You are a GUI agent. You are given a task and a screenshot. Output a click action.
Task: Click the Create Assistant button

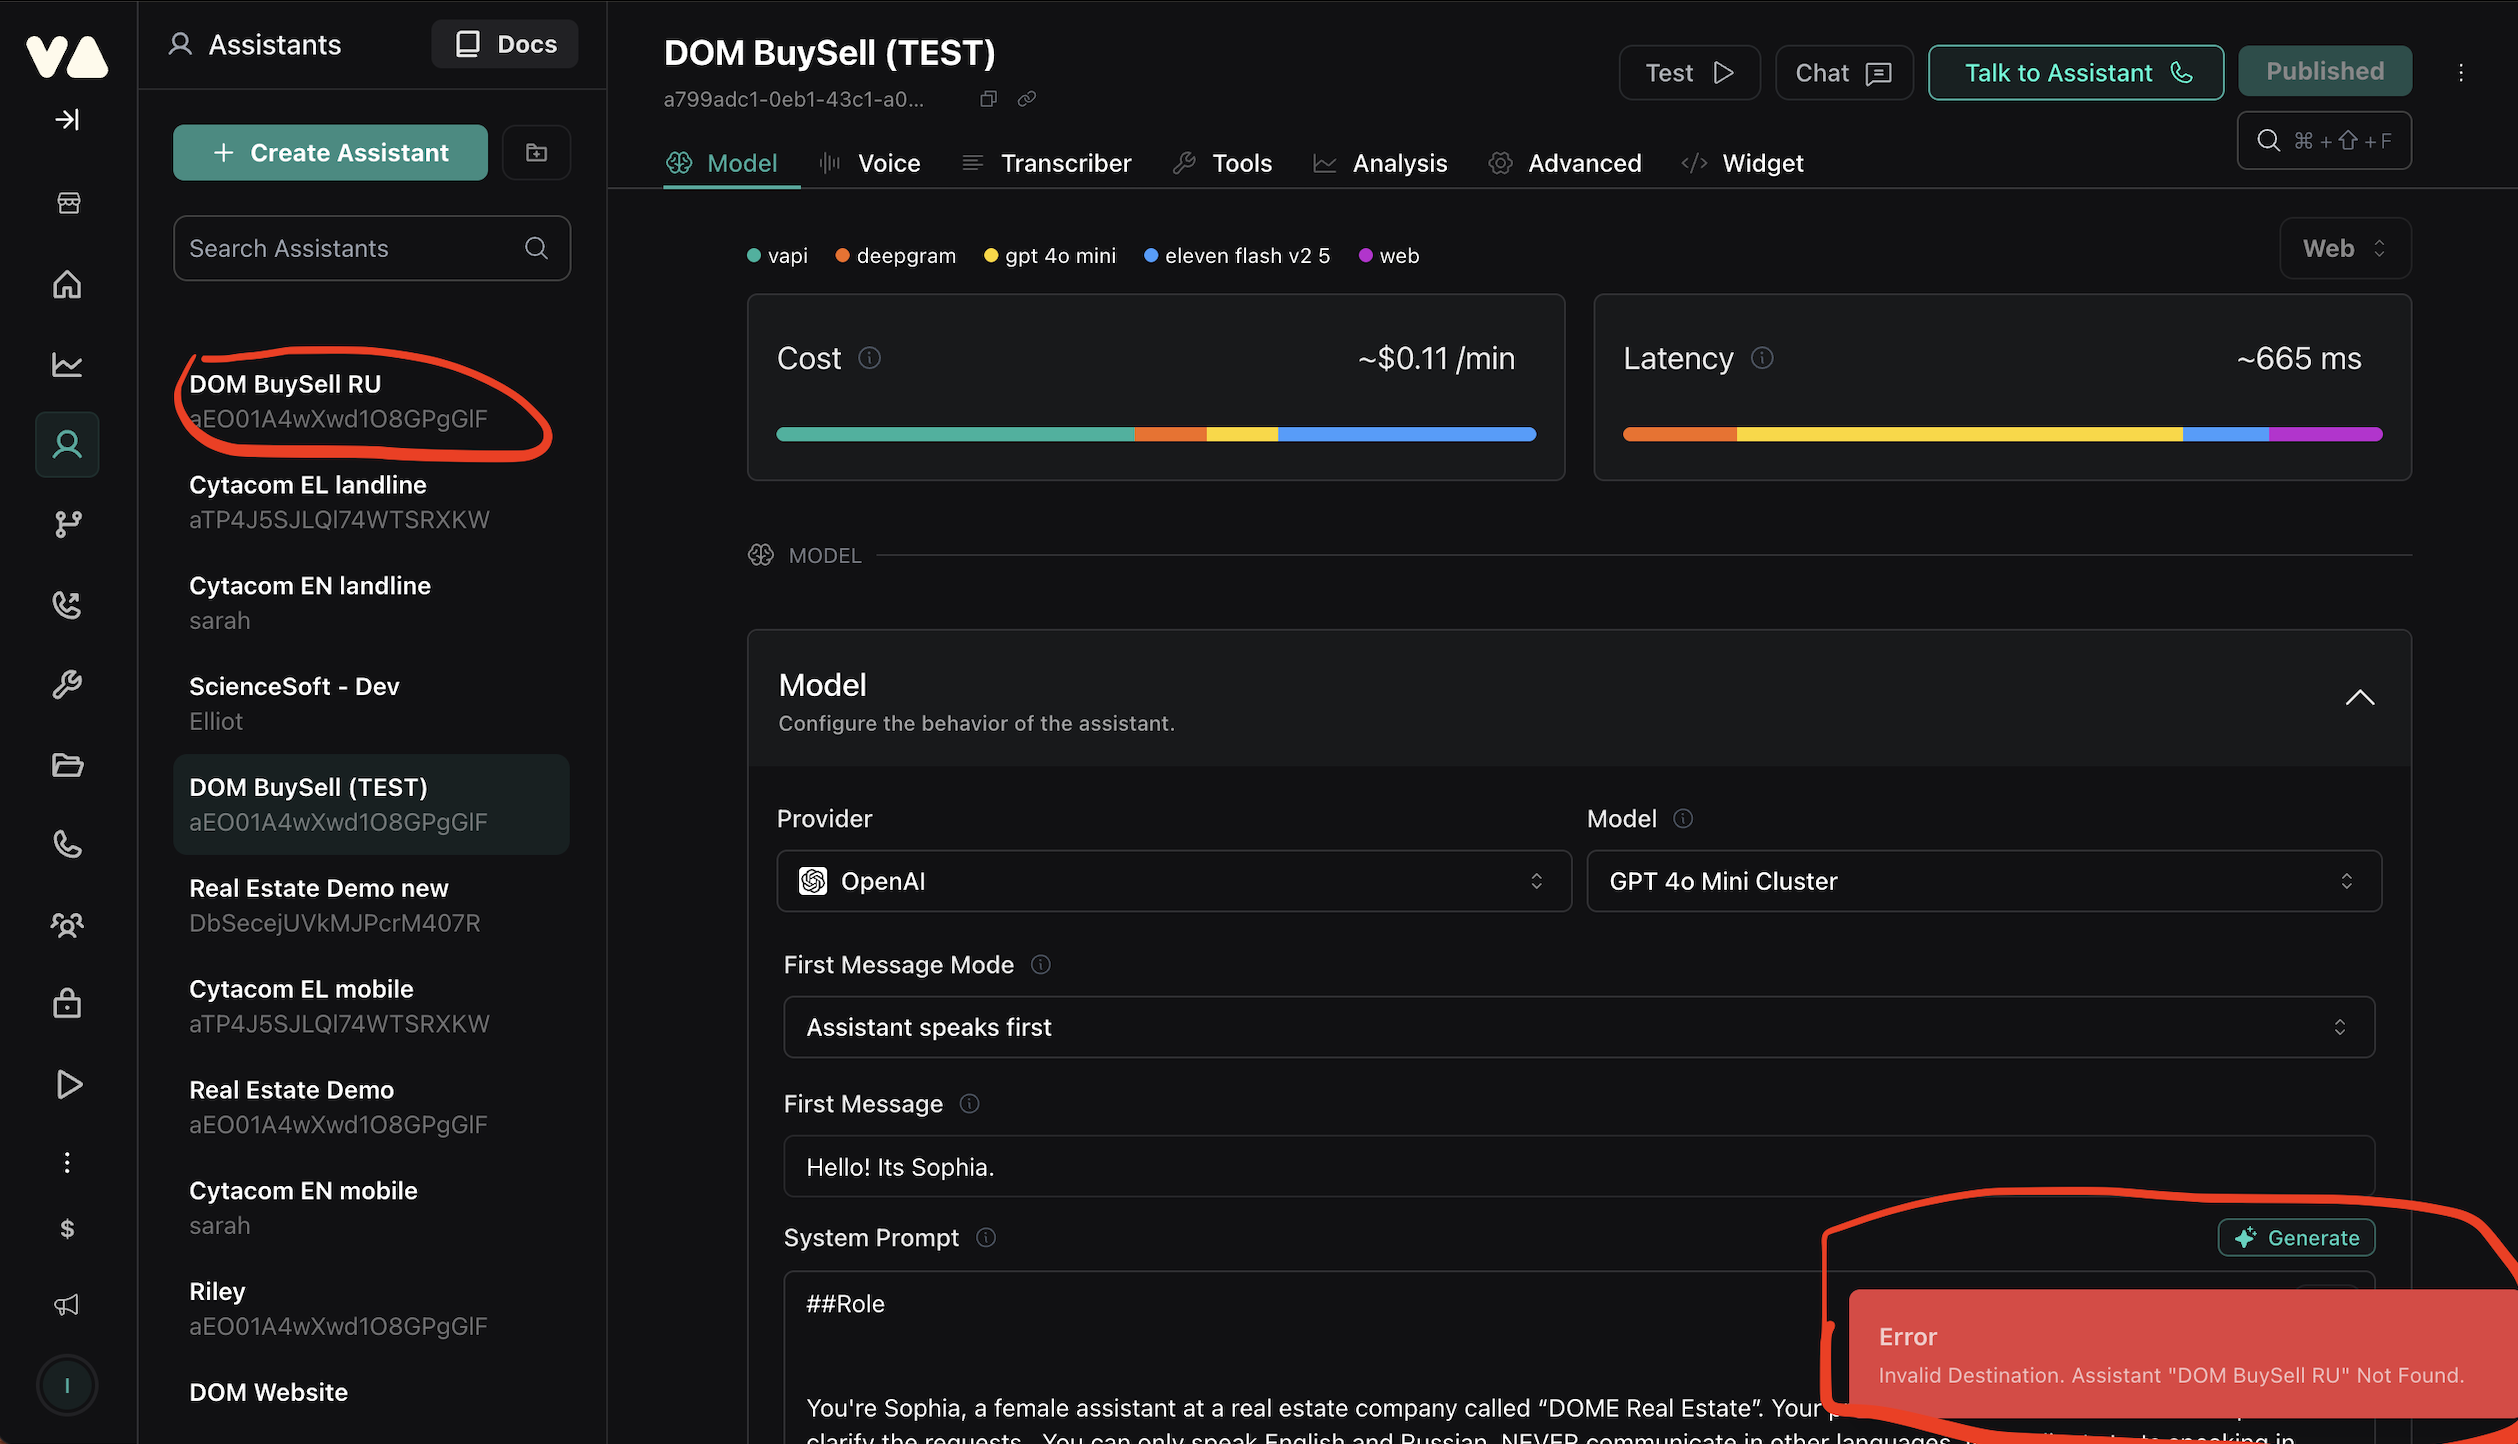[330, 153]
